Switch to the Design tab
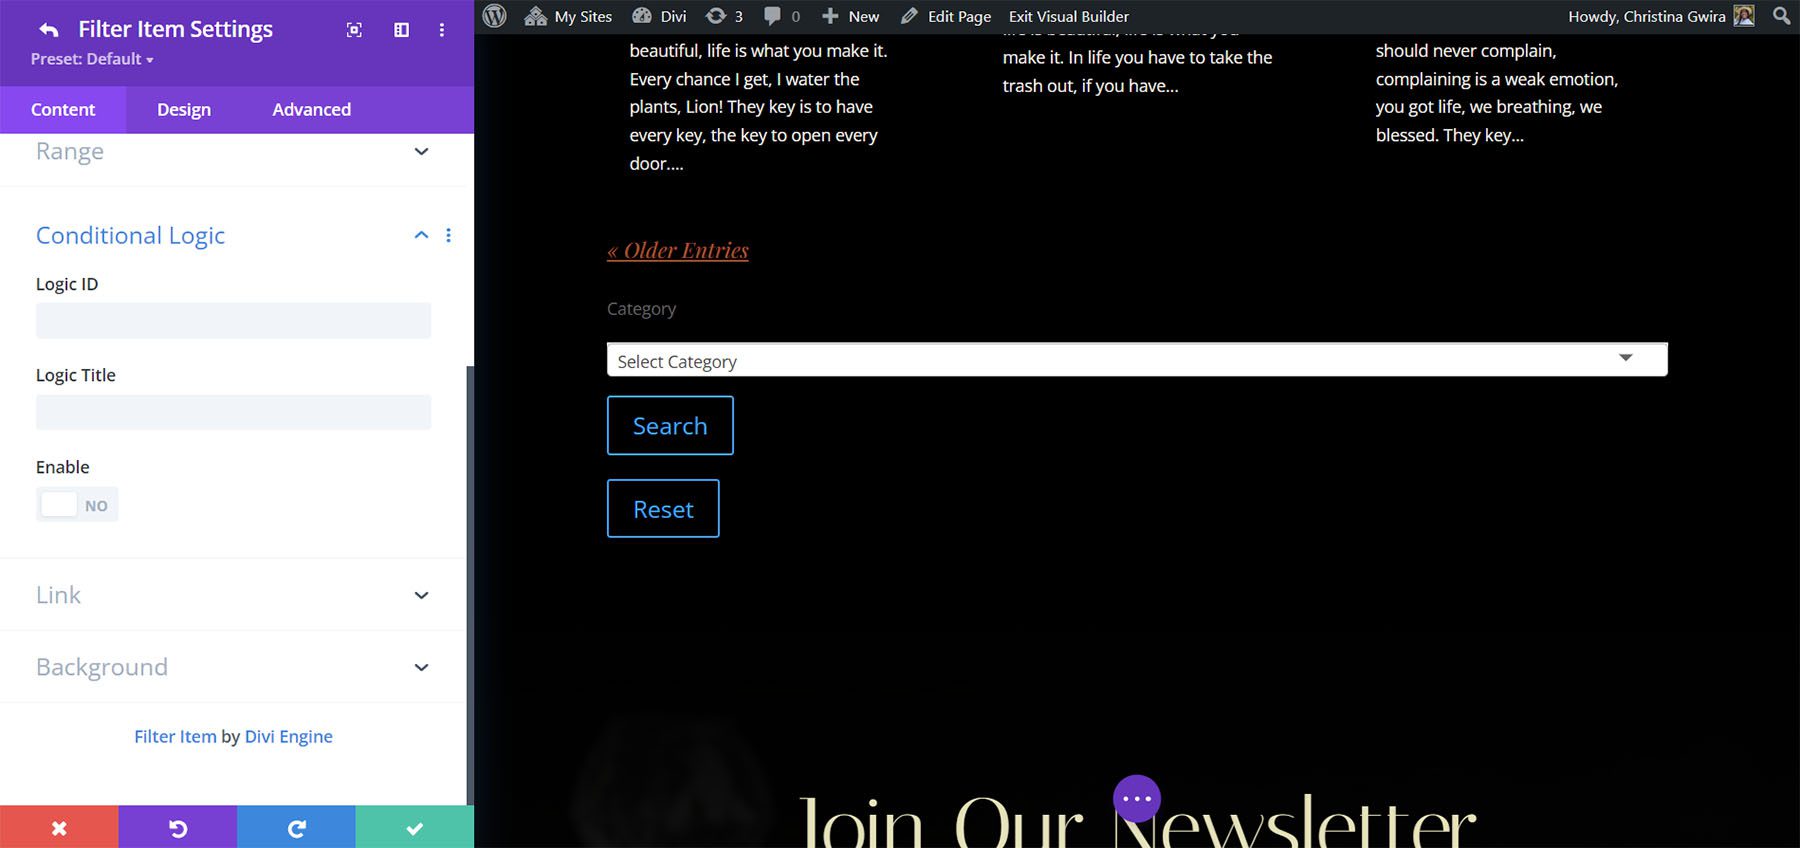The height and width of the screenshot is (848, 1800). tap(184, 110)
